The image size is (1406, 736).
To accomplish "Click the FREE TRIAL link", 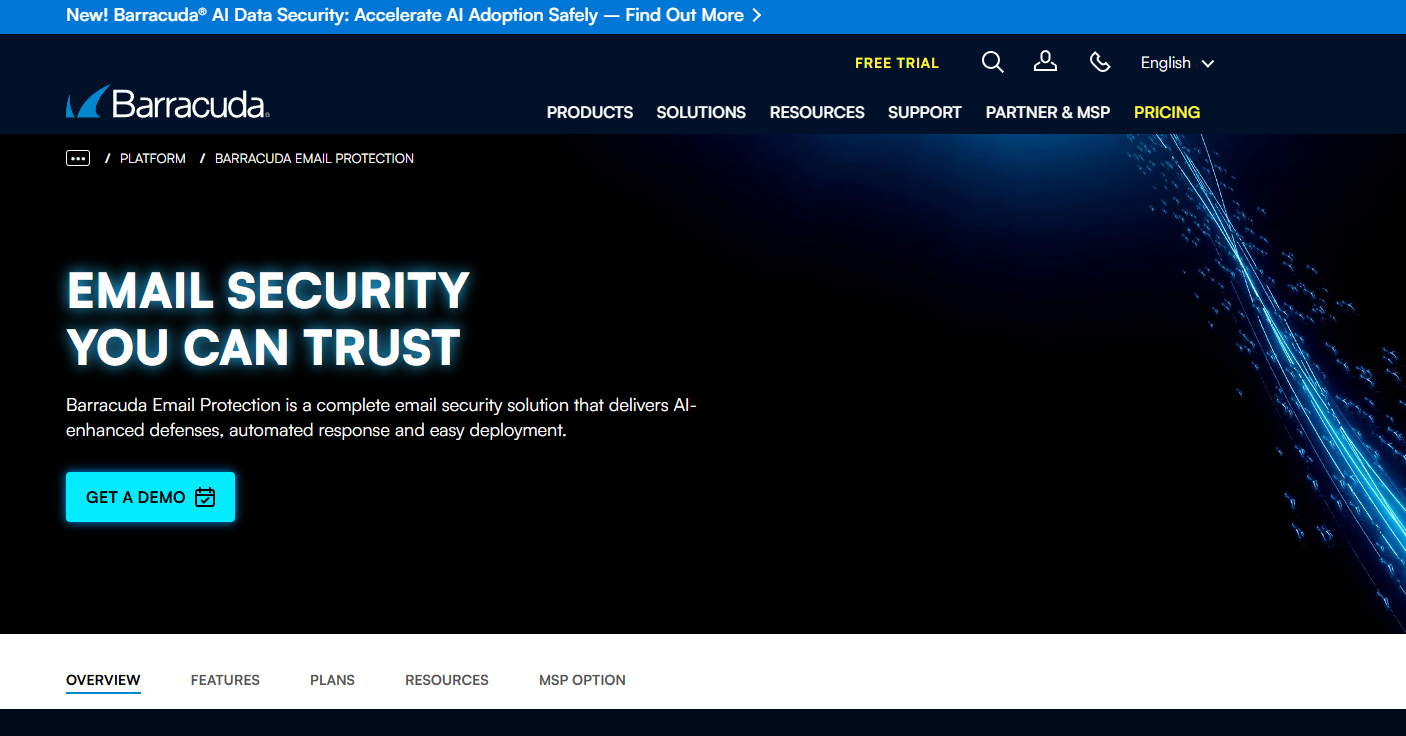I will (x=897, y=63).
